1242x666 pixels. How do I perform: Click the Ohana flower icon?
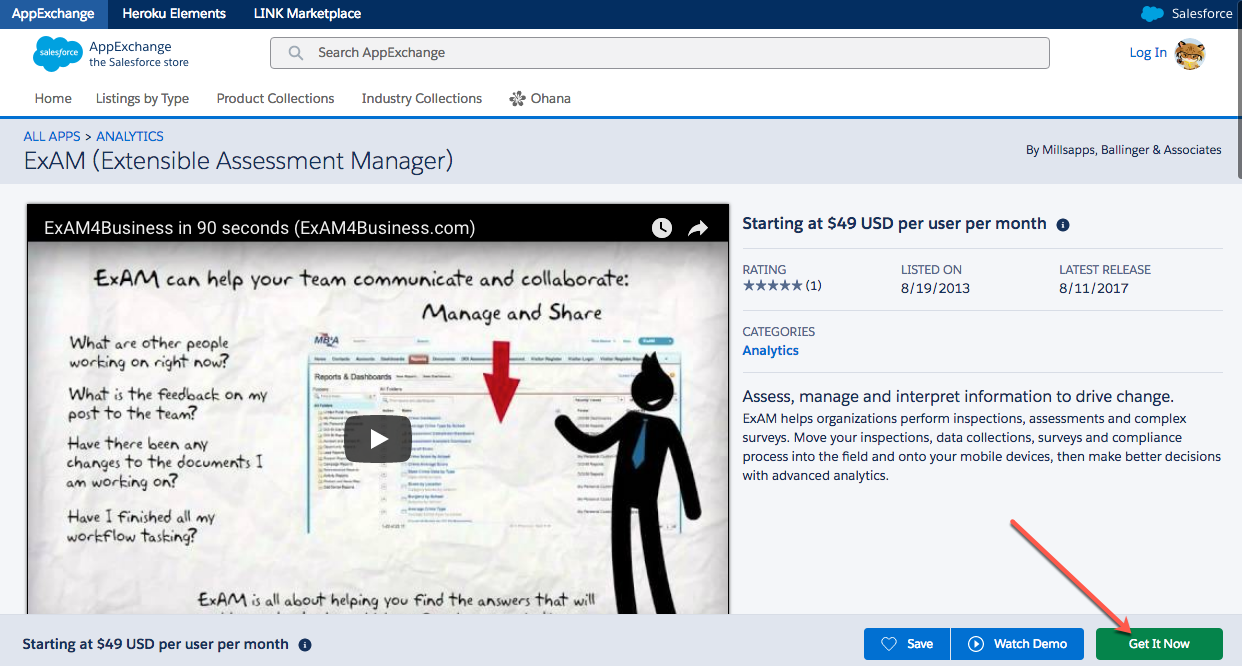pos(517,98)
